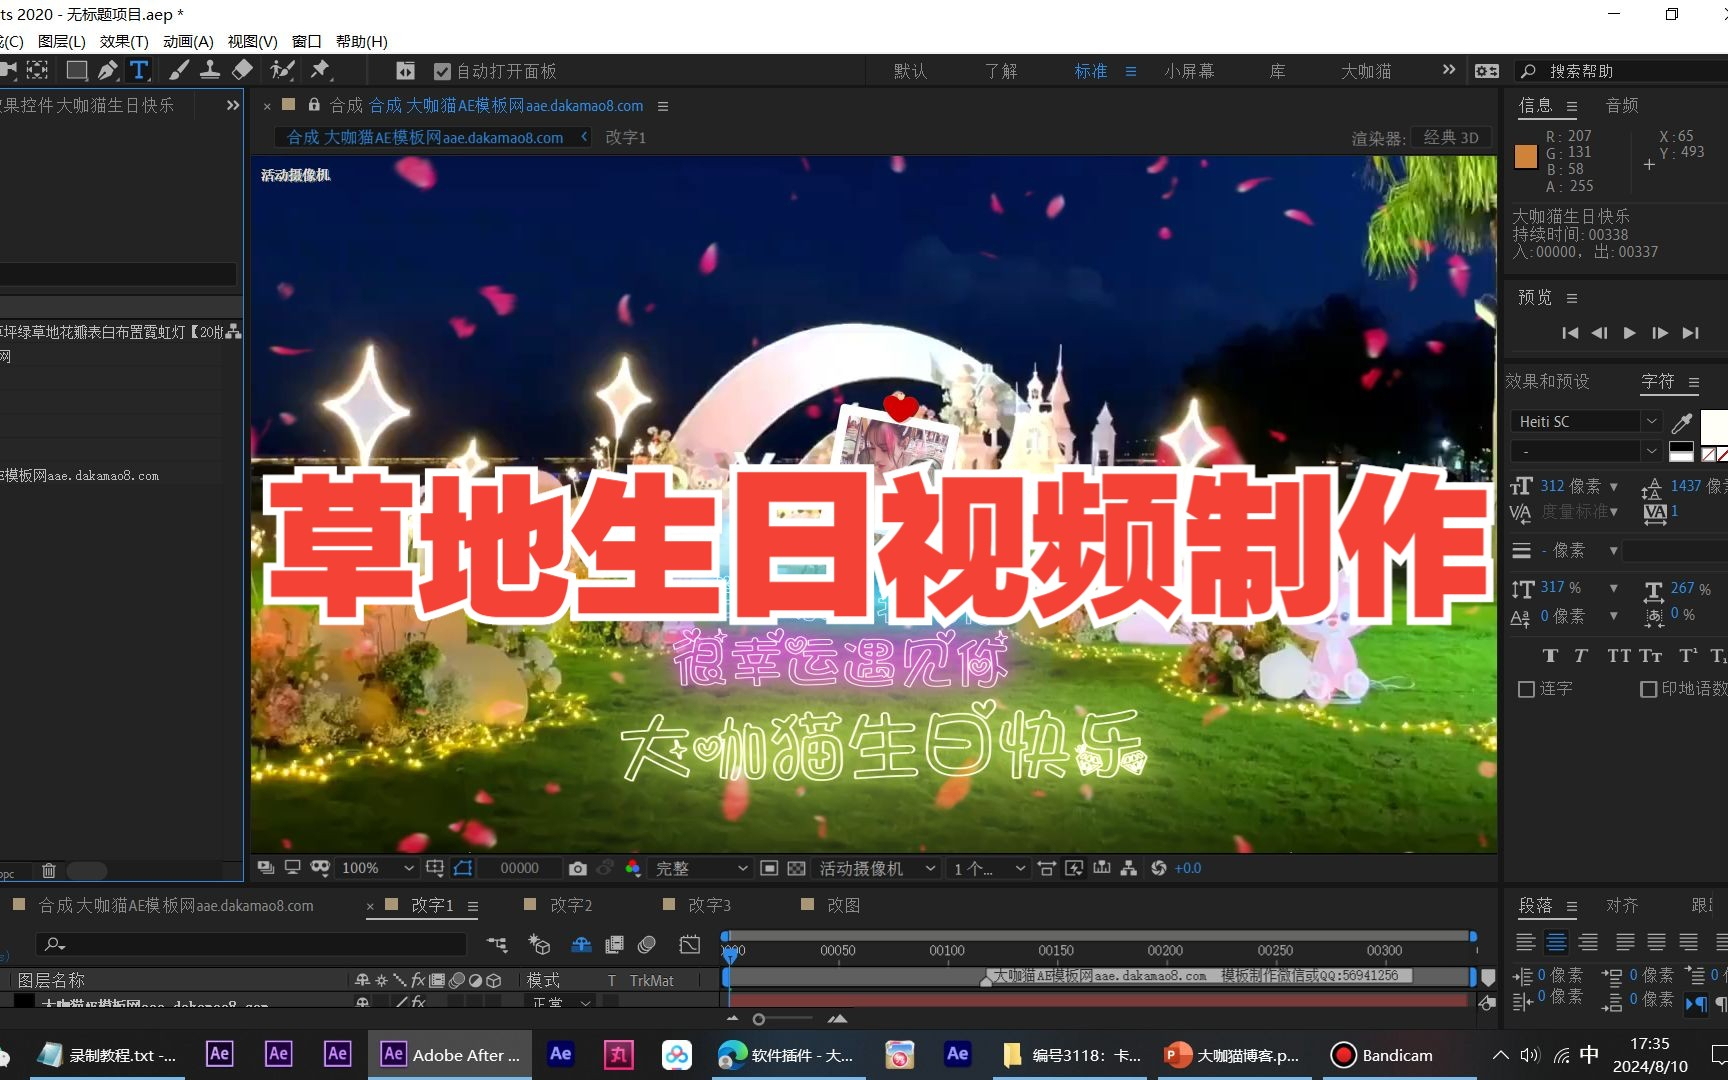
Task: Enable frame blending for timeline
Action: pos(615,944)
